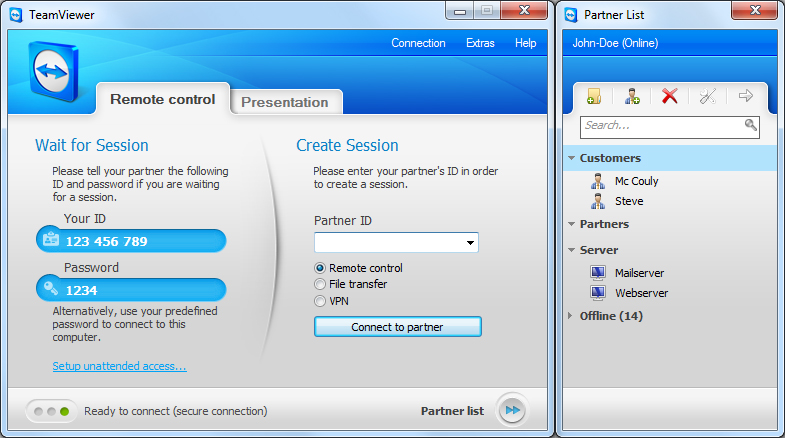Viewport: 785px width, 438px height.
Task: Collapse the Customers group
Action: coord(571,158)
